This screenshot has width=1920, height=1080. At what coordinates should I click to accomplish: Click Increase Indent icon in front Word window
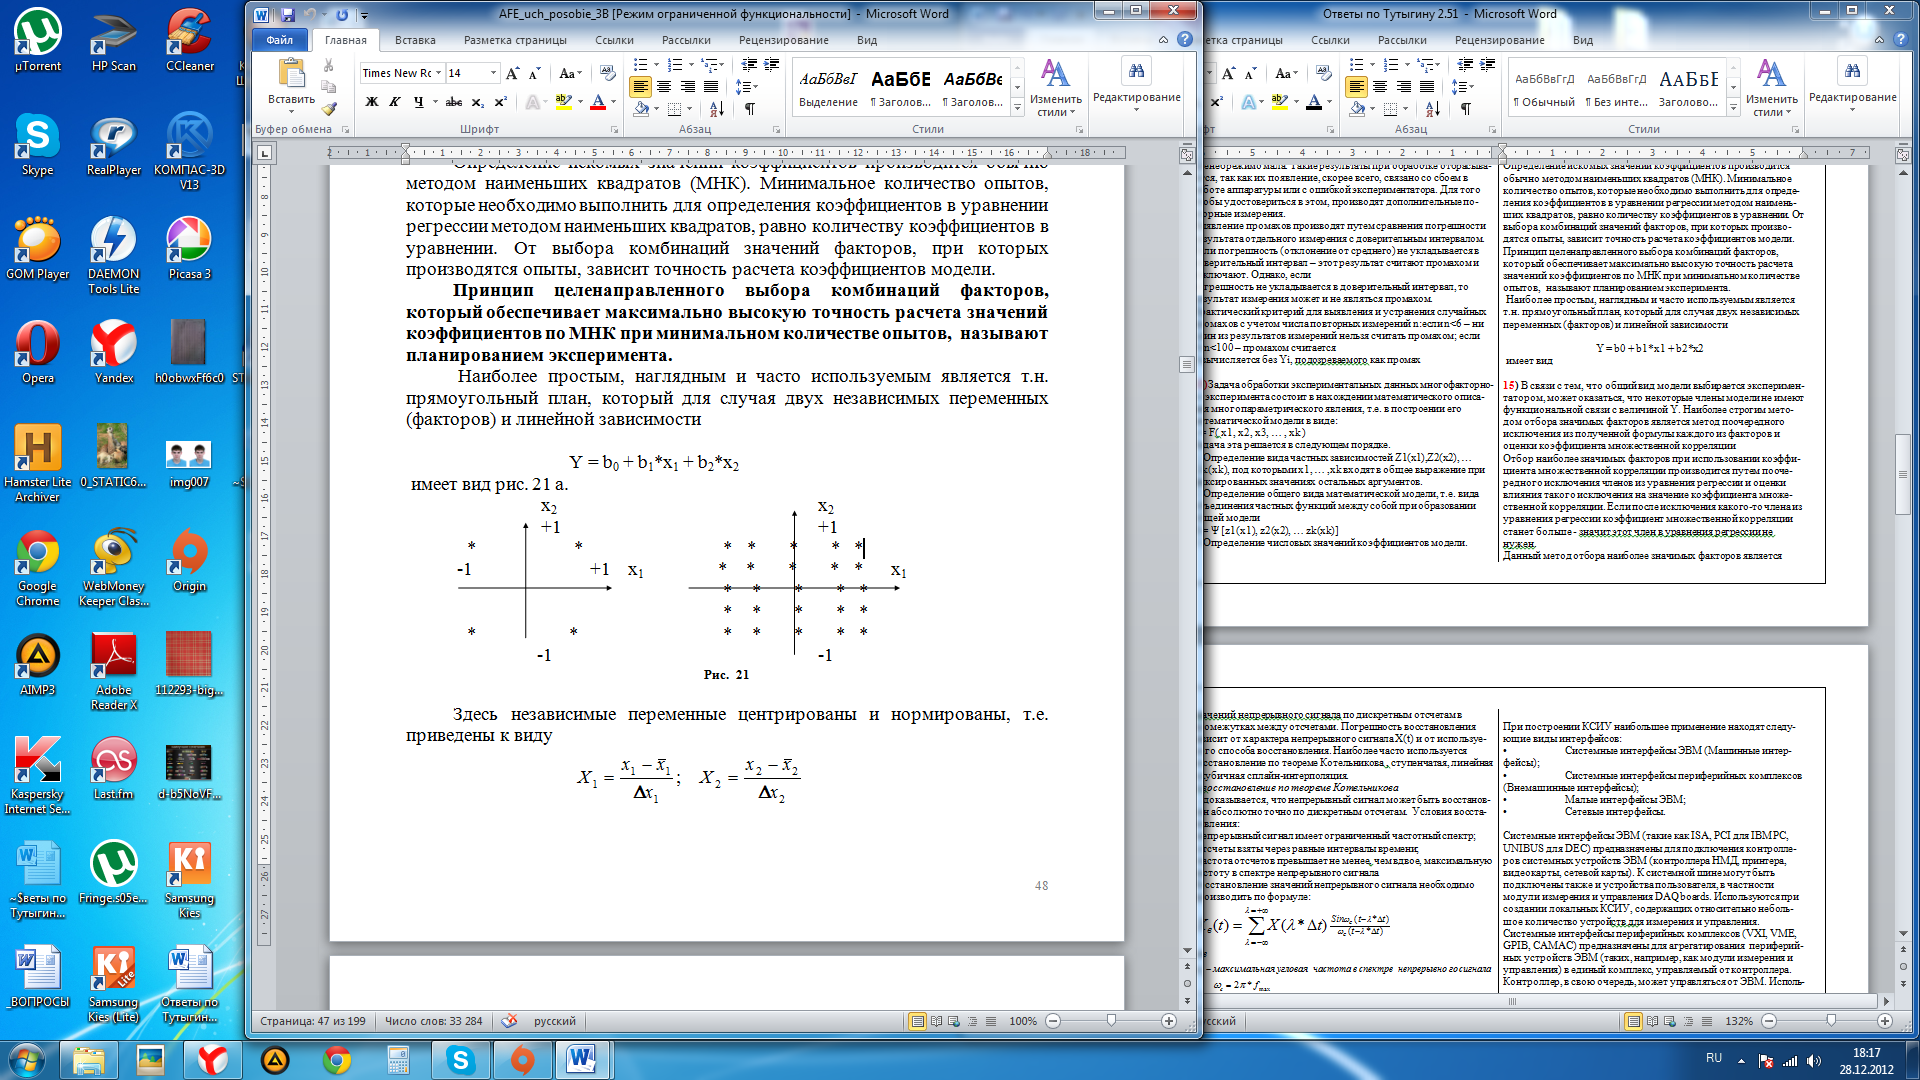[772, 65]
